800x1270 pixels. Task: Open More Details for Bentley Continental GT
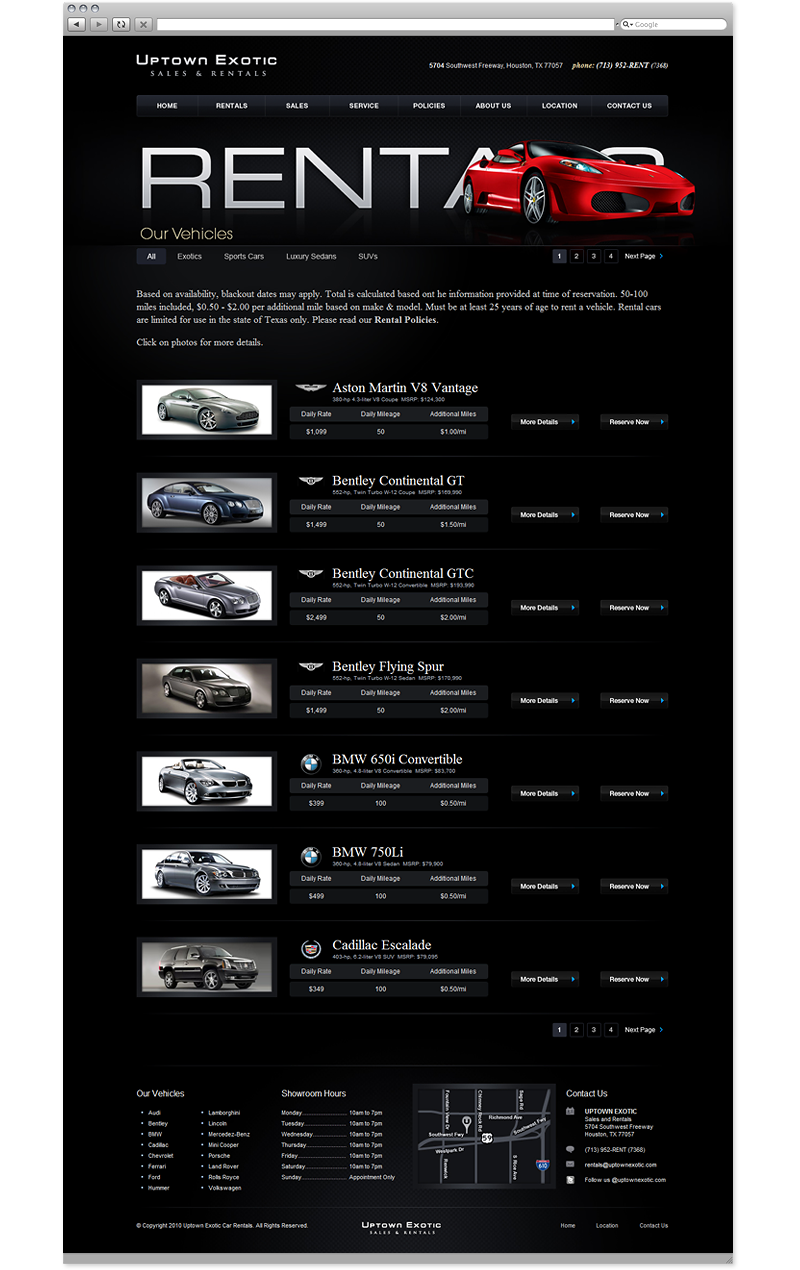coord(545,515)
